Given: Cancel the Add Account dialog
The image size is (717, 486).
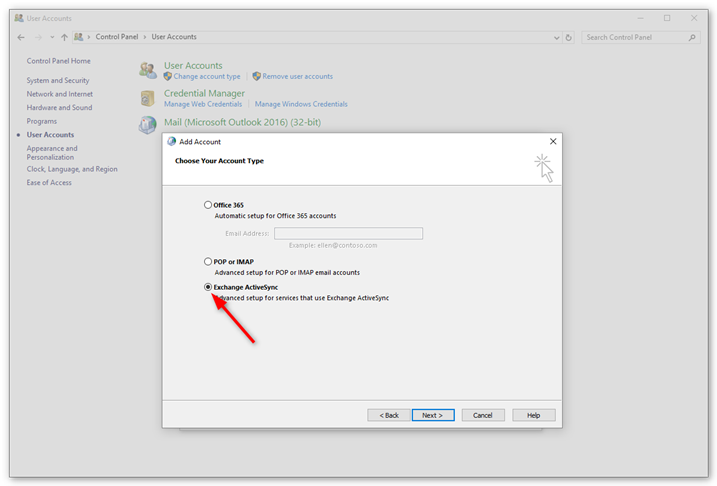Looking at the screenshot, I should click(483, 415).
